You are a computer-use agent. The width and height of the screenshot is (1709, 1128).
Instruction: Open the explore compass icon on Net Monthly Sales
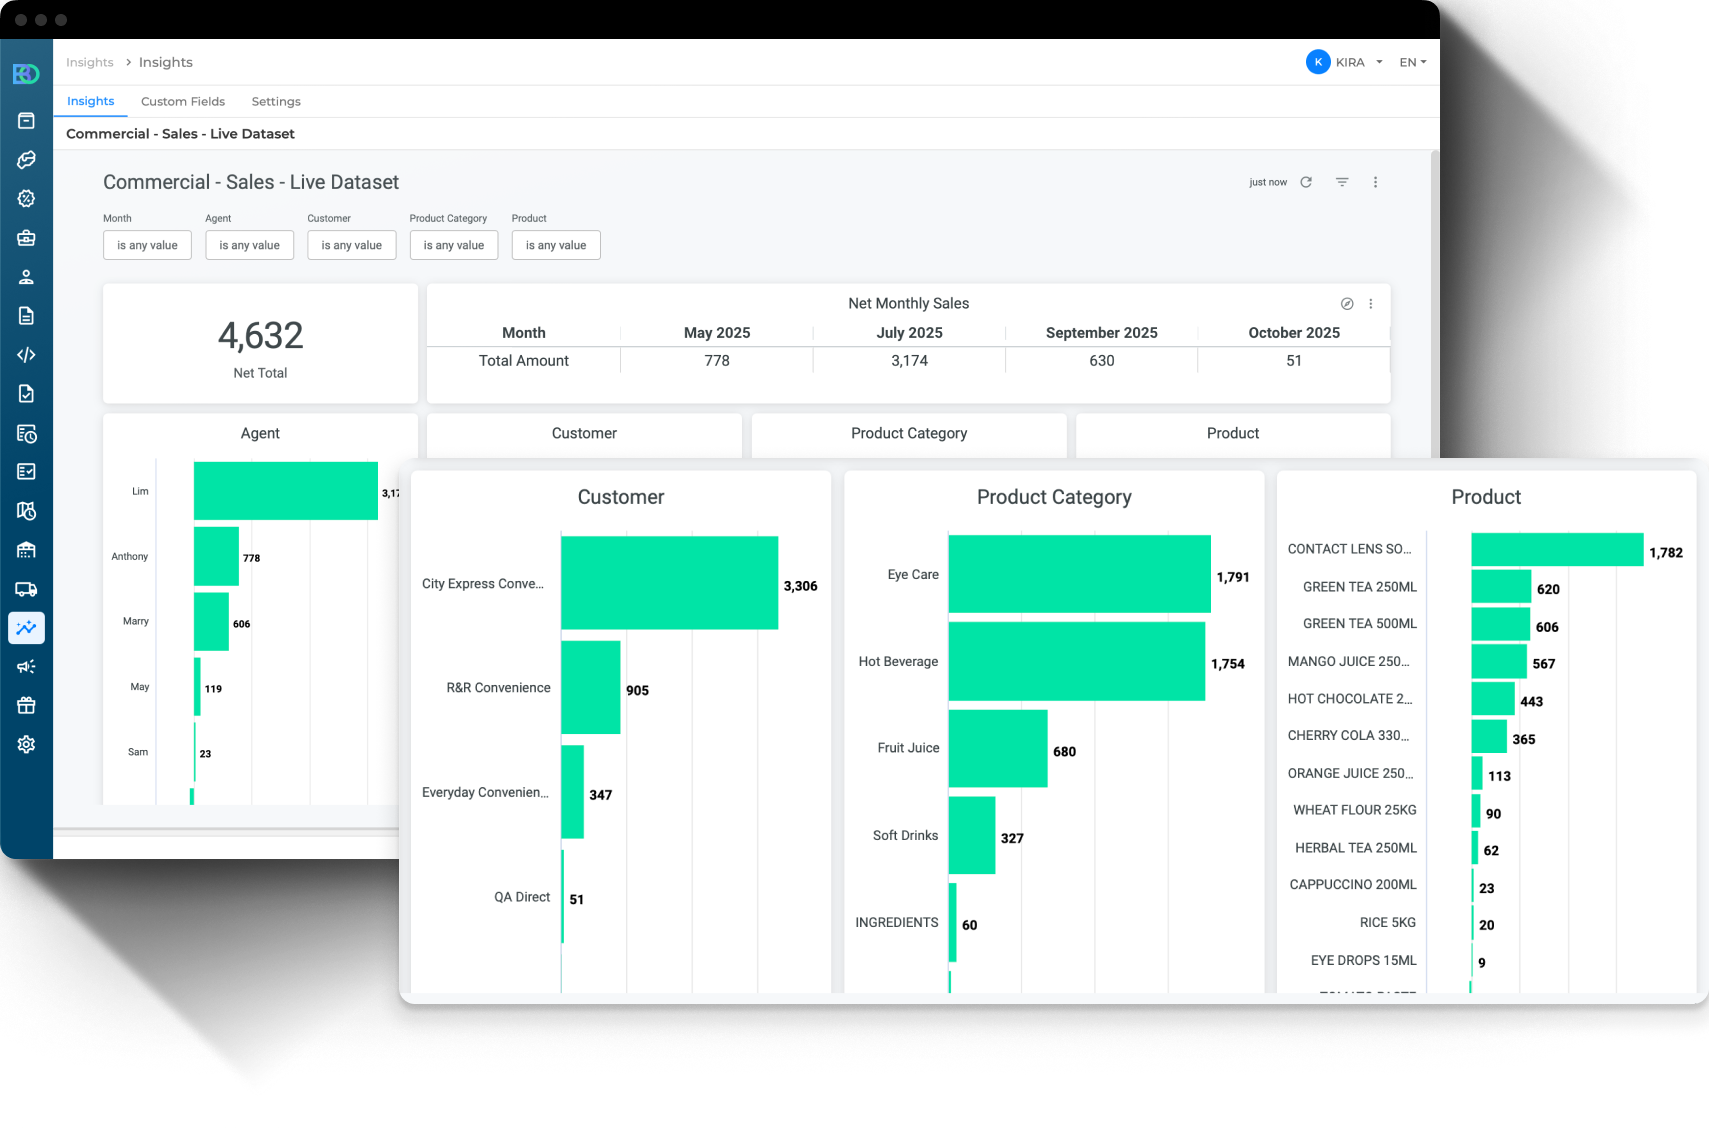click(1347, 304)
